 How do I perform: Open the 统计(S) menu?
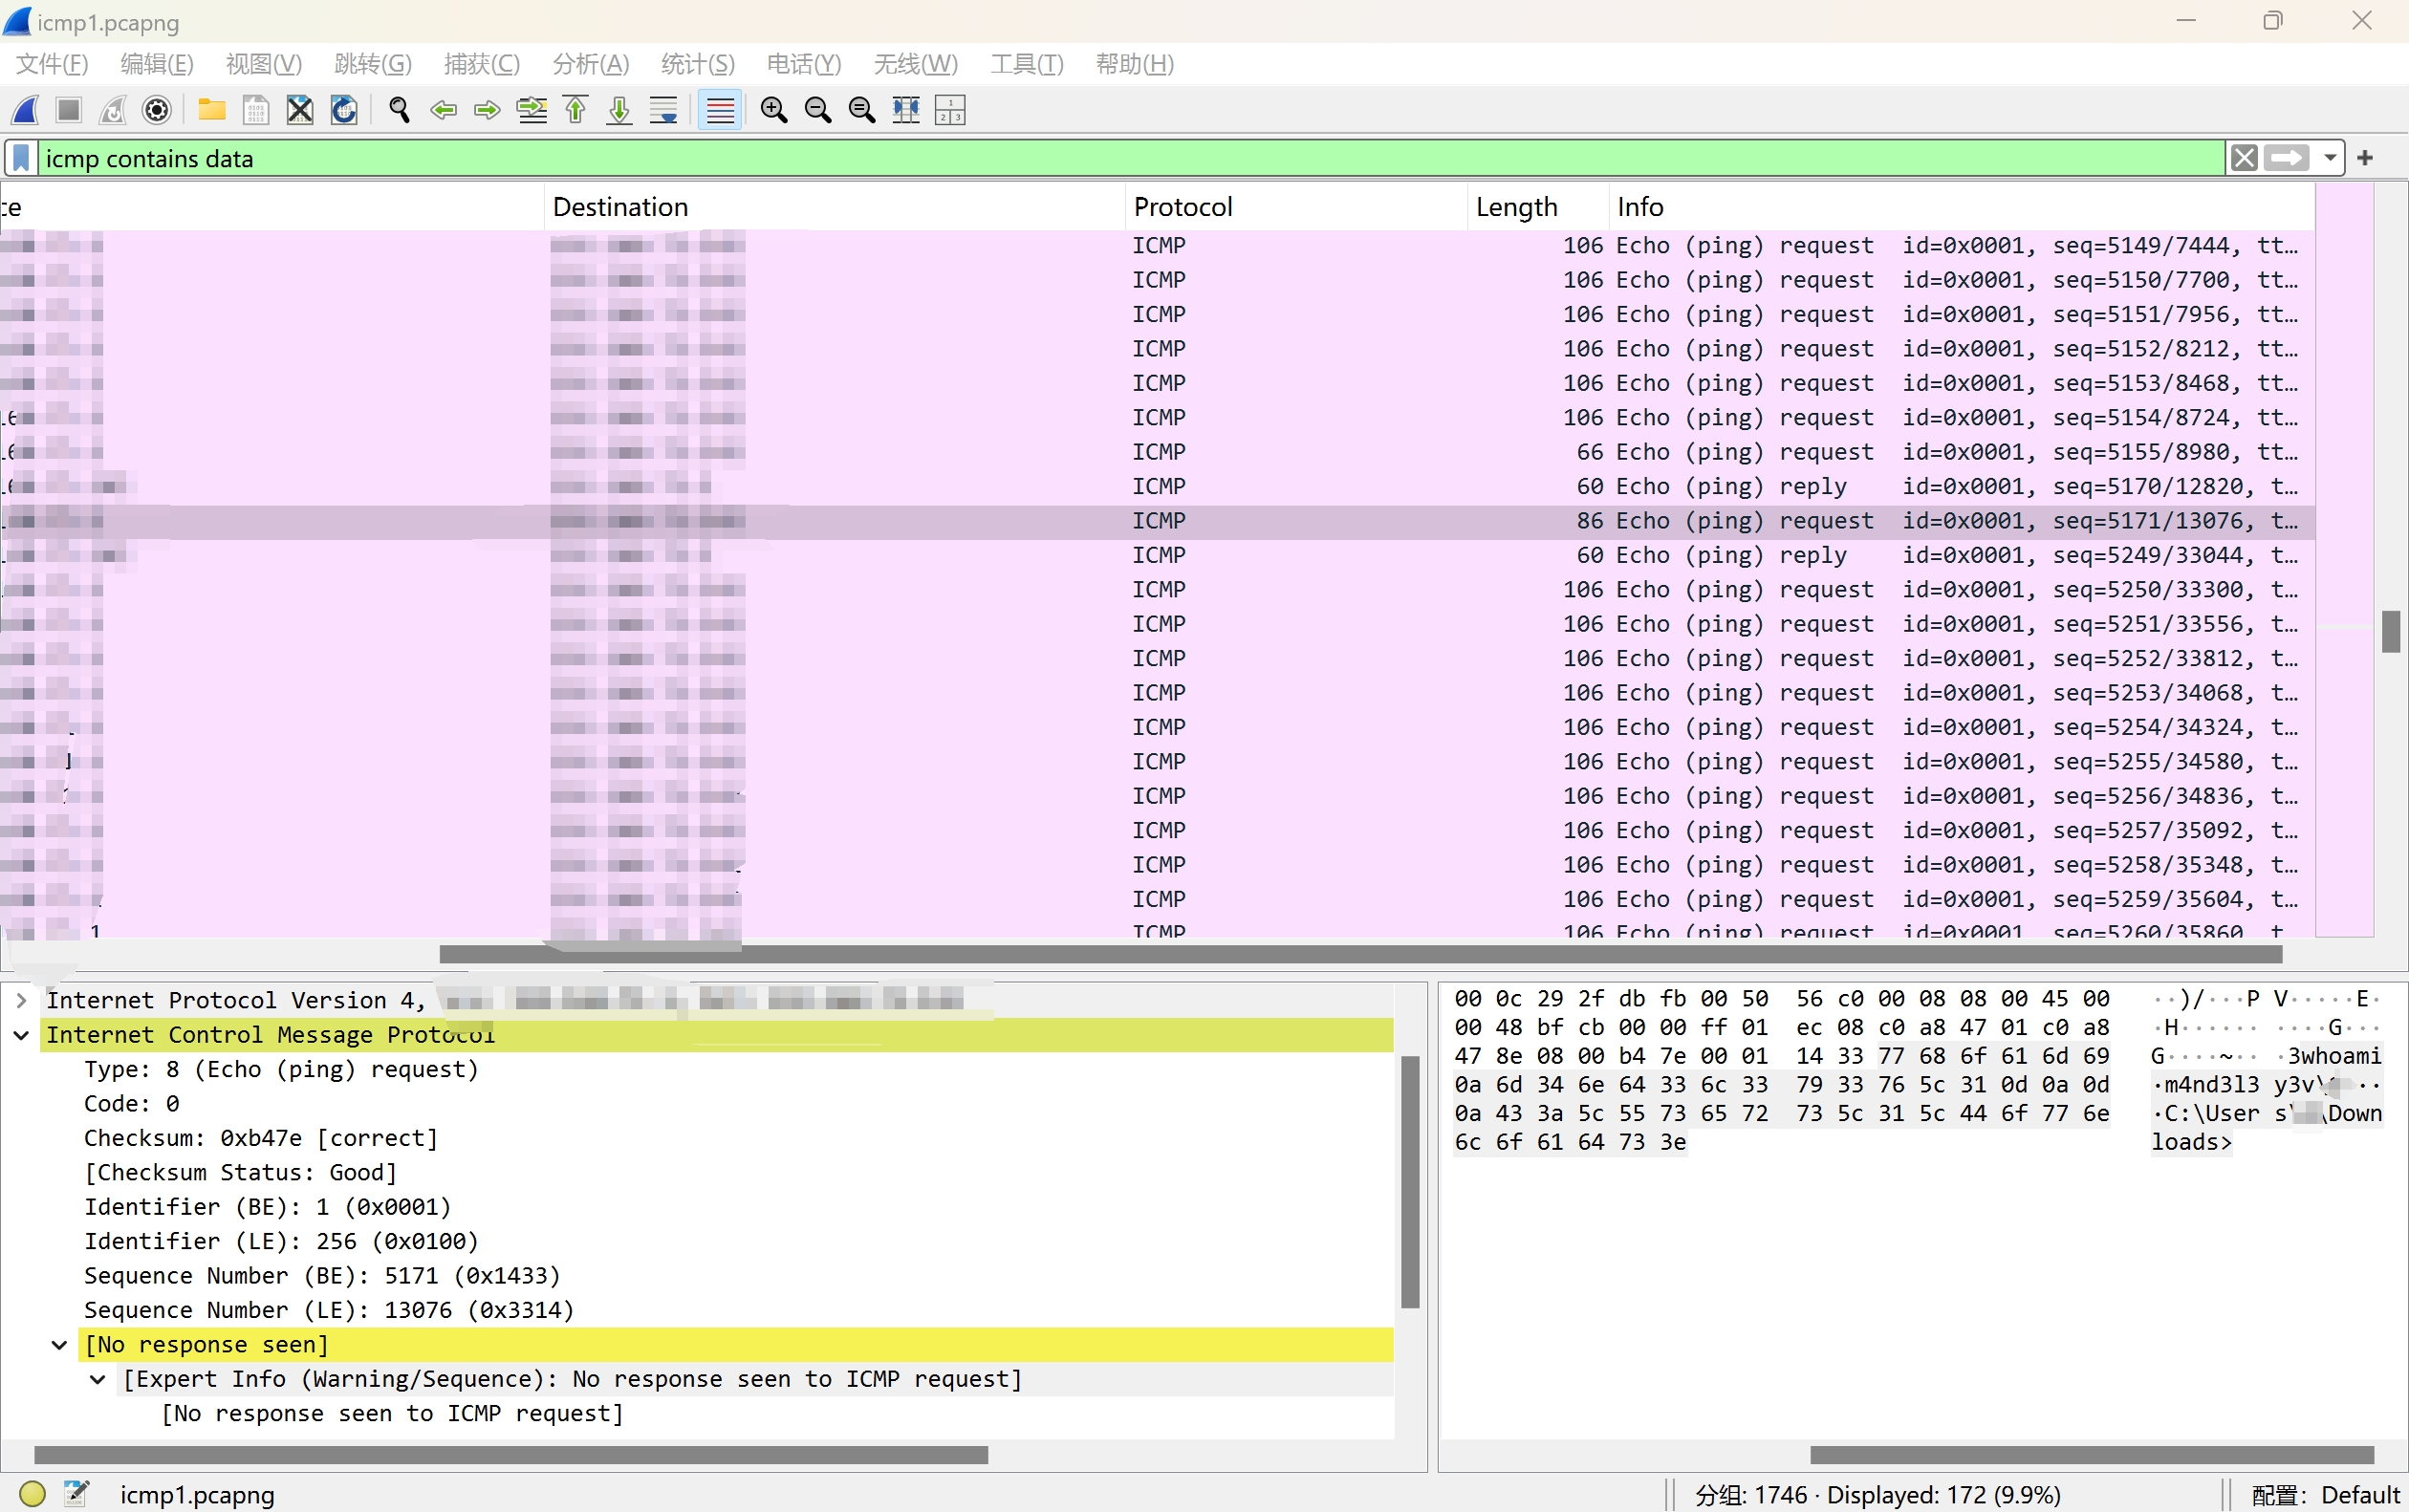click(698, 64)
